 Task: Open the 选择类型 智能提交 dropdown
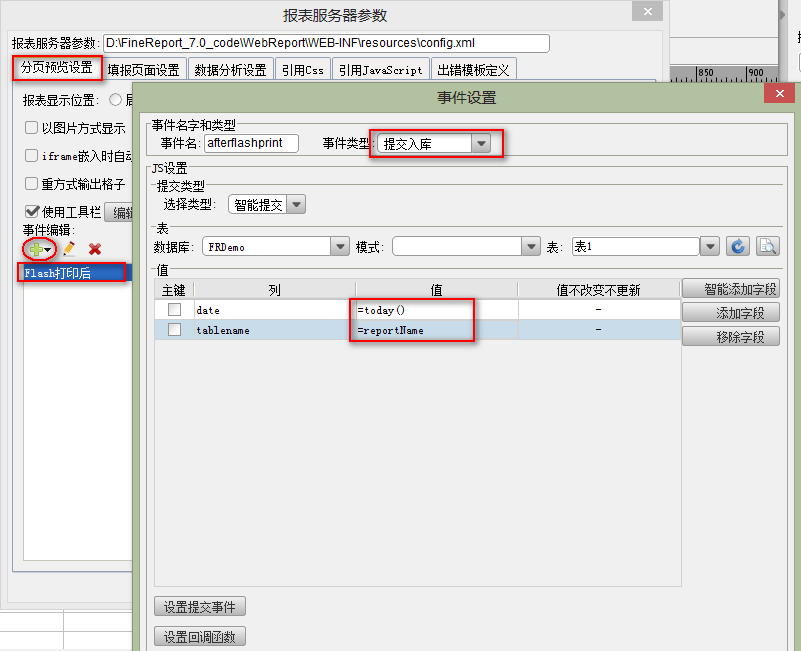[x=296, y=205]
